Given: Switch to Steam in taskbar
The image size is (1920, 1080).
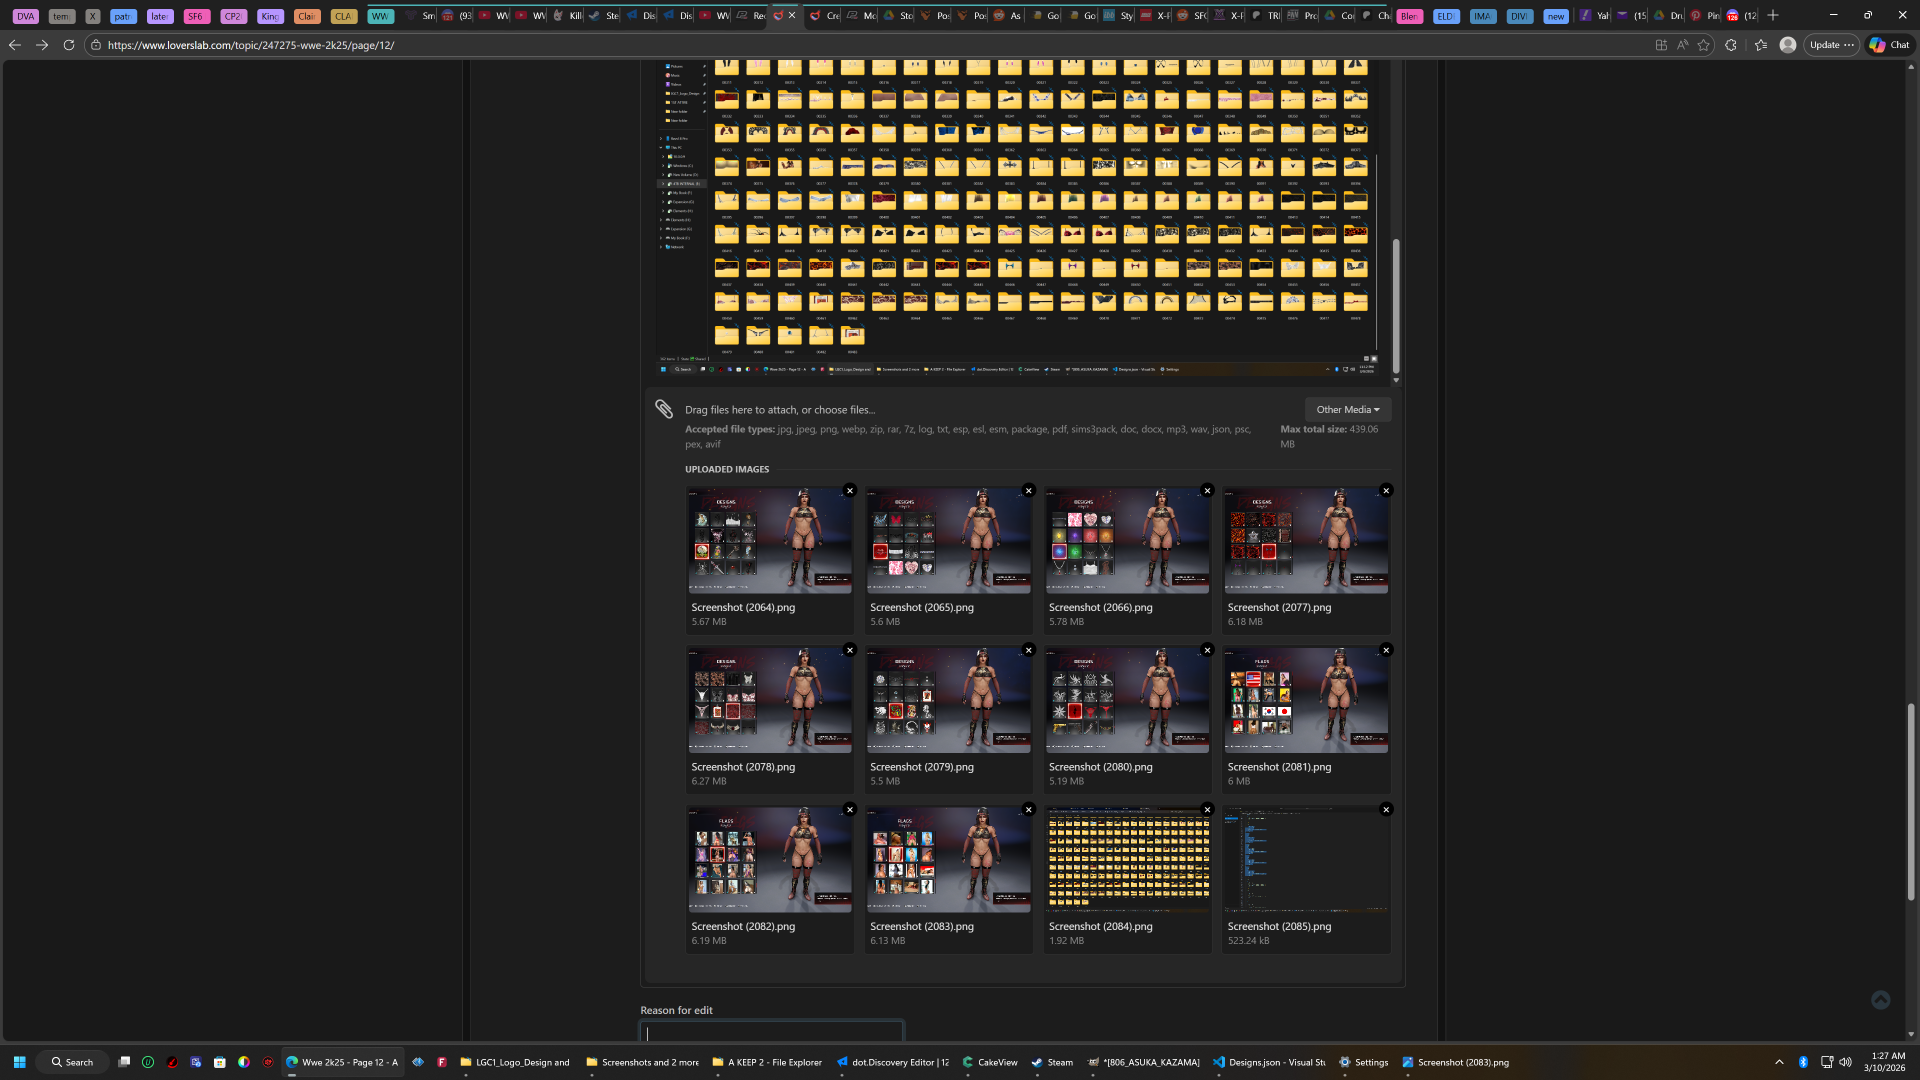Looking at the screenshot, I should [x=1053, y=1062].
